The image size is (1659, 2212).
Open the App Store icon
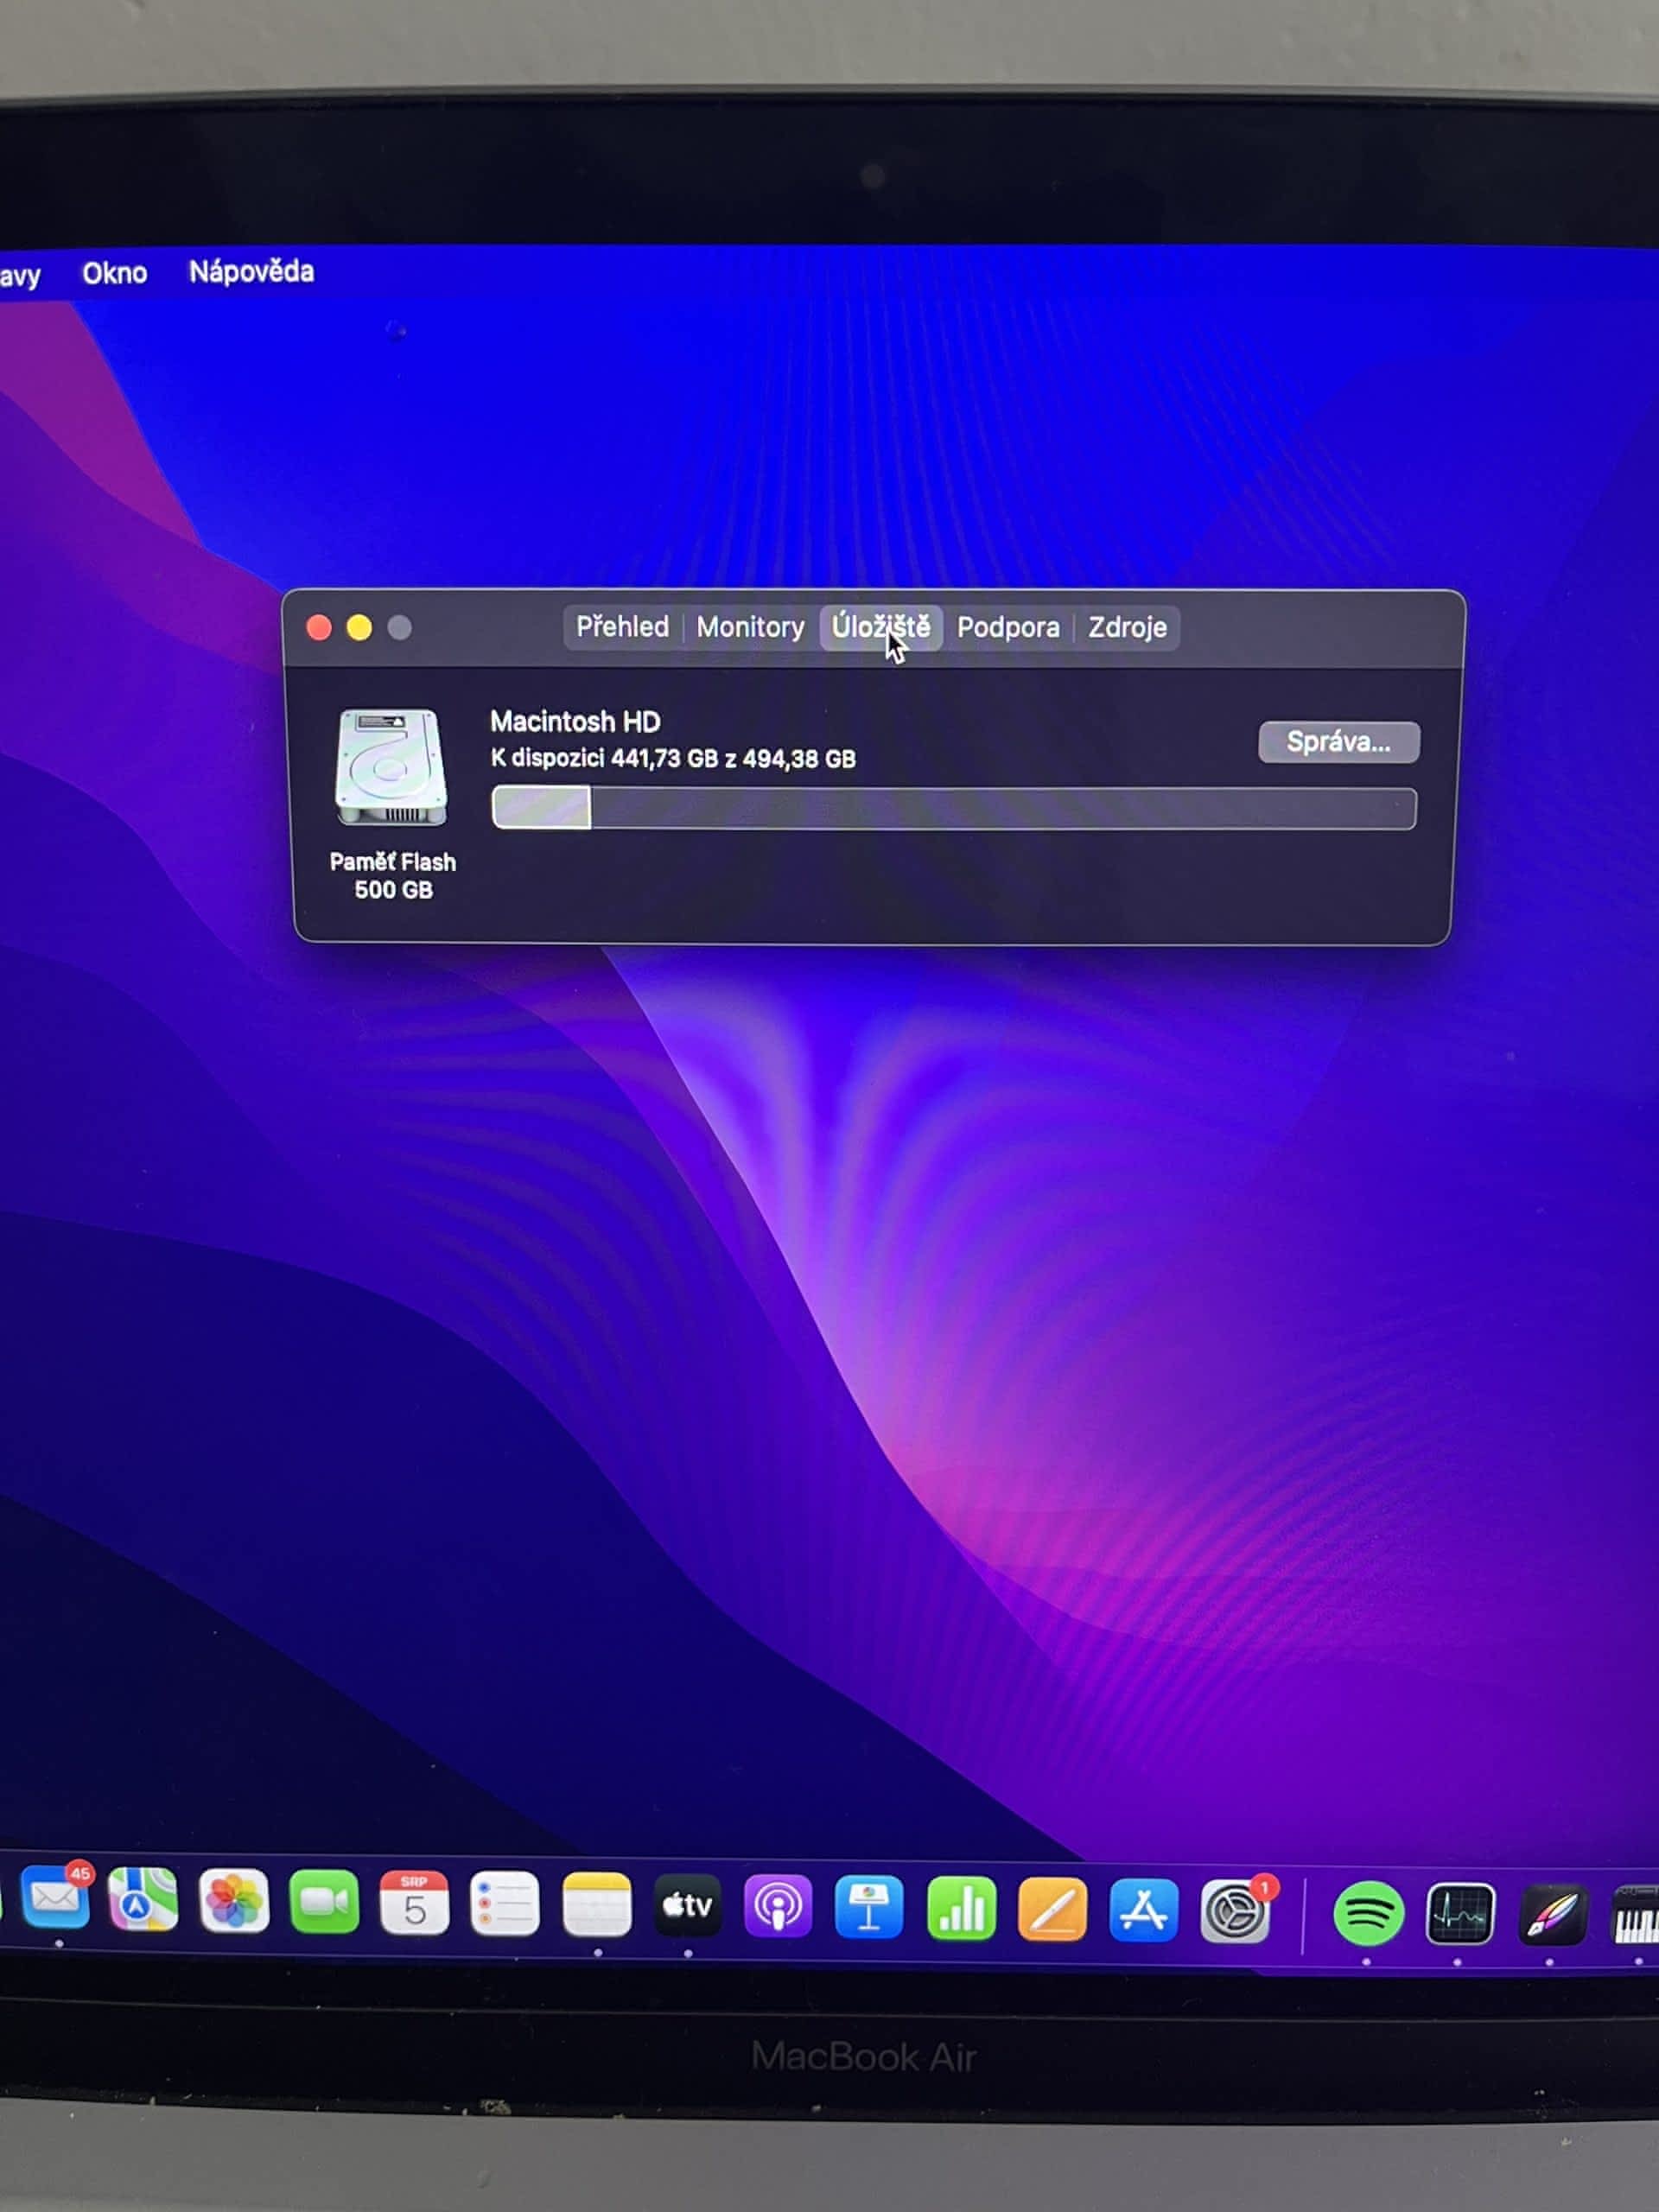coord(1144,1911)
